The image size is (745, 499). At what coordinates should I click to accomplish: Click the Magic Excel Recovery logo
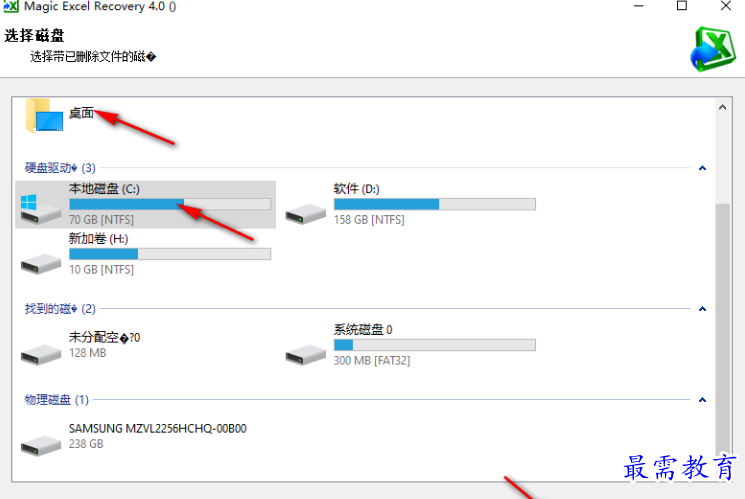click(713, 49)
